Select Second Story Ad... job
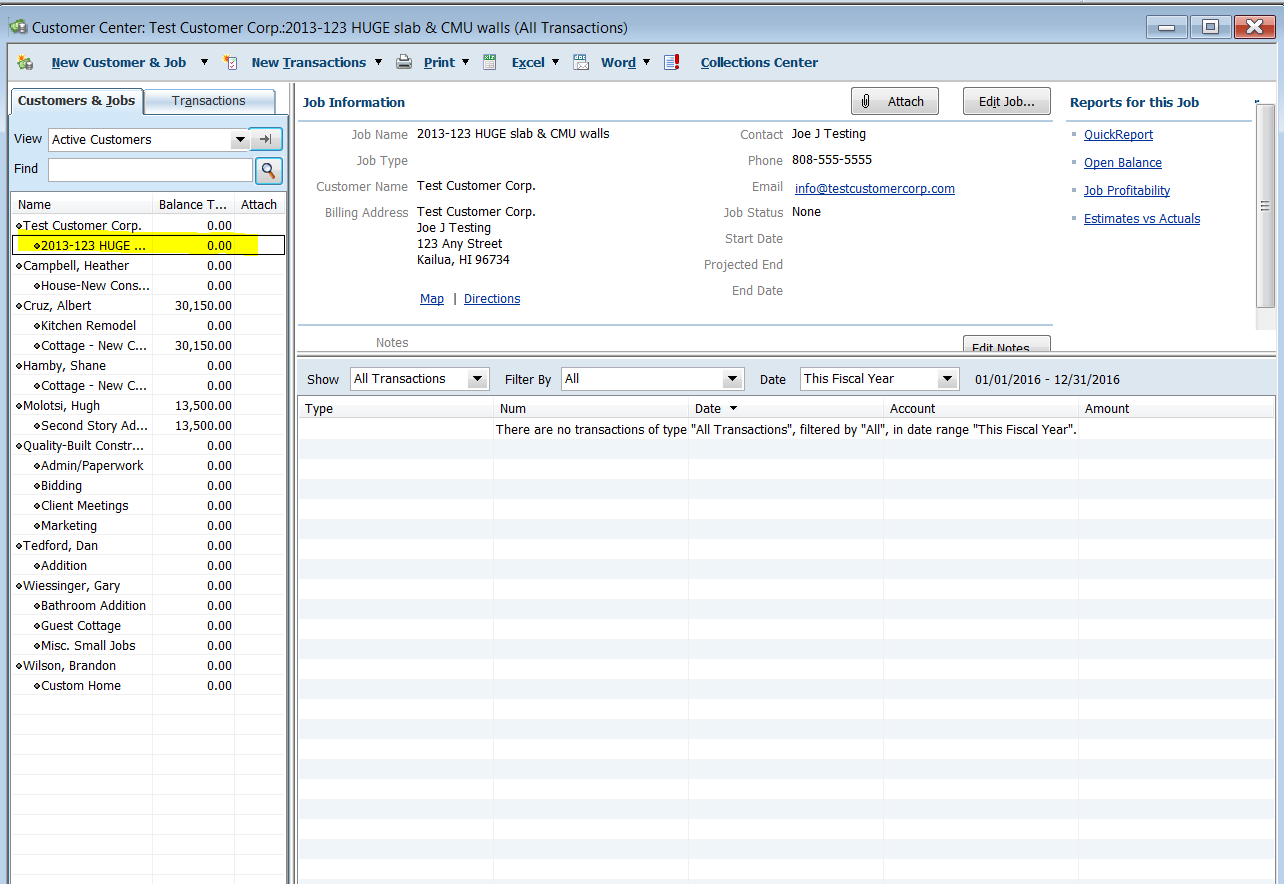 click(x=94, y=426)
